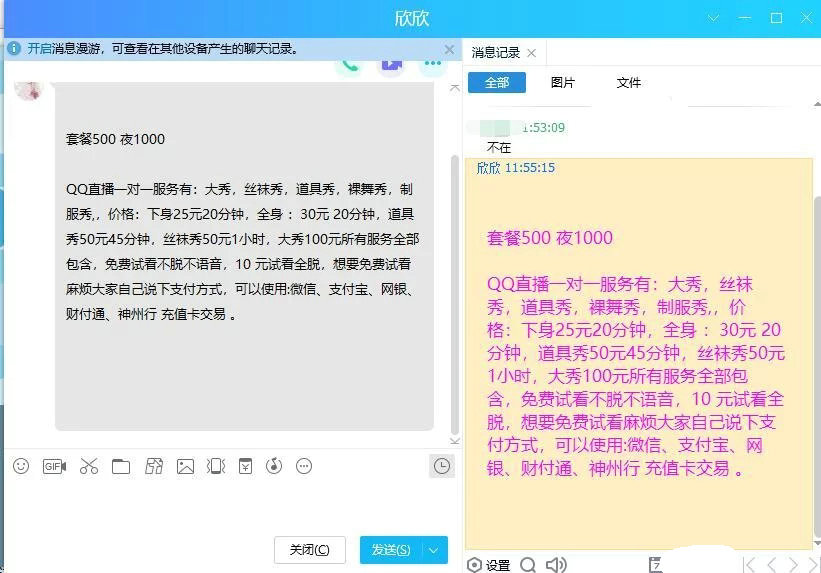Click the 关闭(C) button
The width and height of the screenshot is (821, 573).
tap(309, 549)
